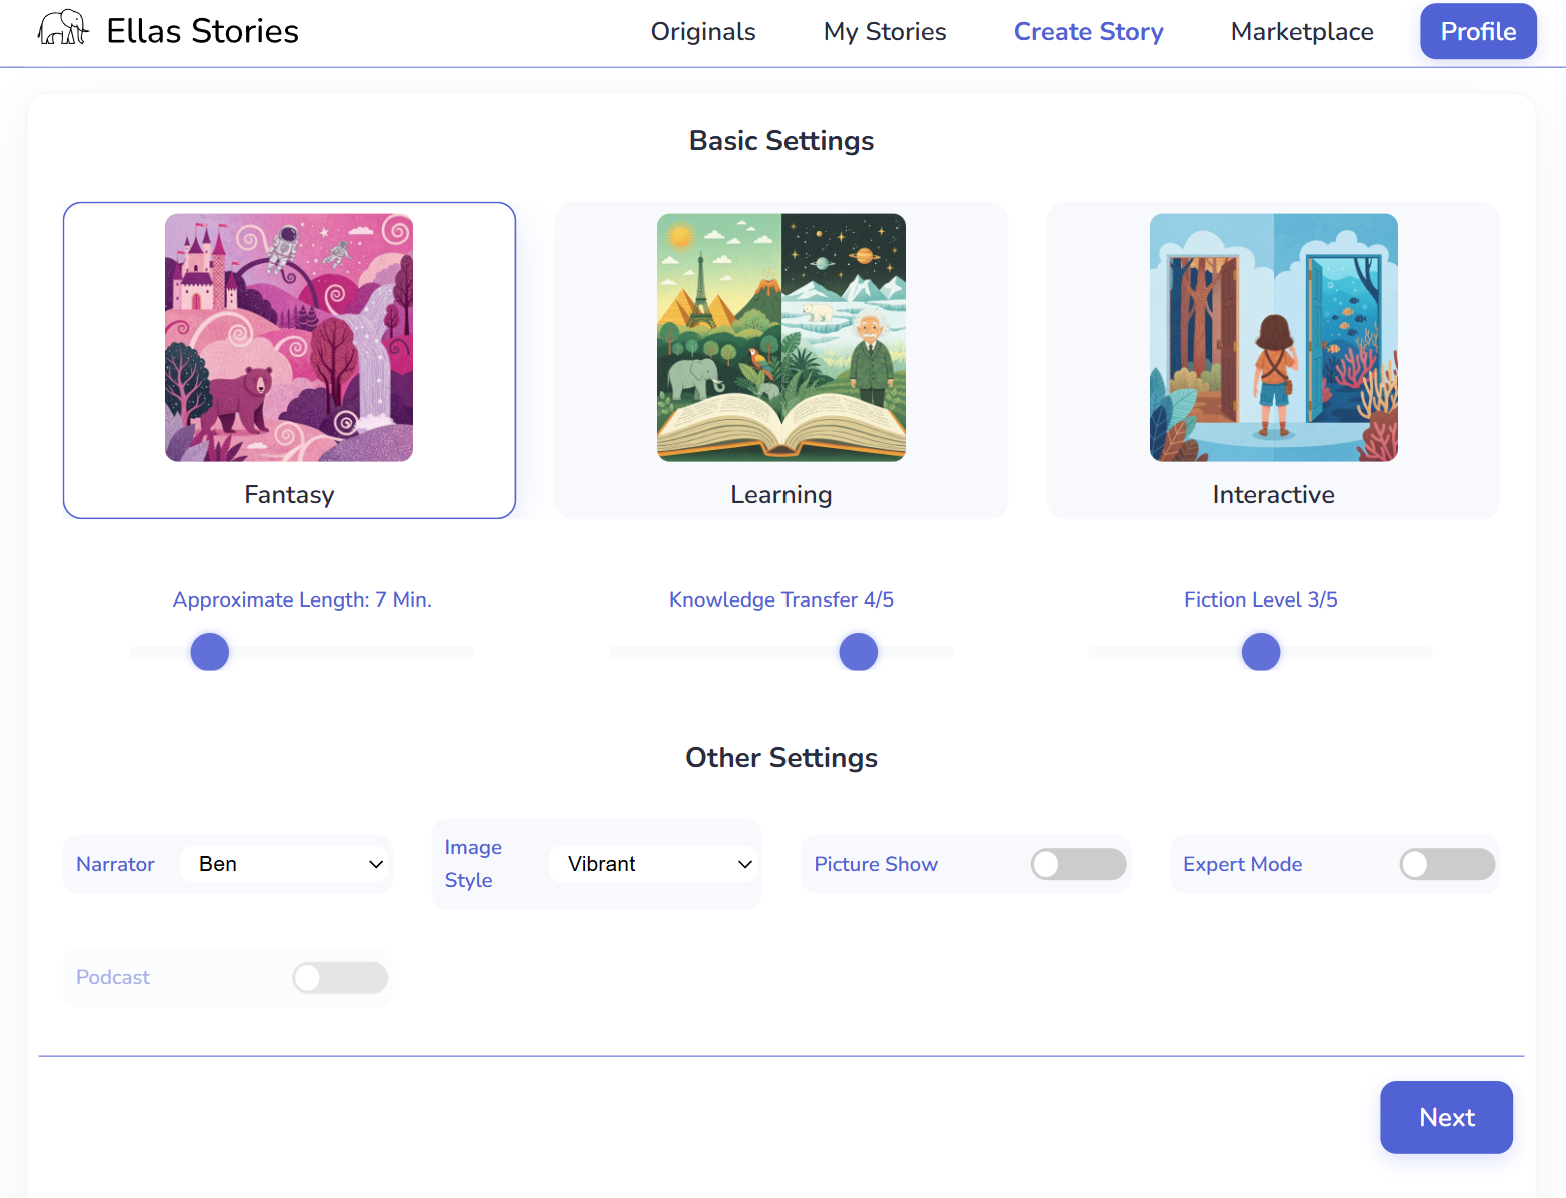Click the Ellas Stories elephant logo
The image size is (1566, 1198).
(62, 27)
